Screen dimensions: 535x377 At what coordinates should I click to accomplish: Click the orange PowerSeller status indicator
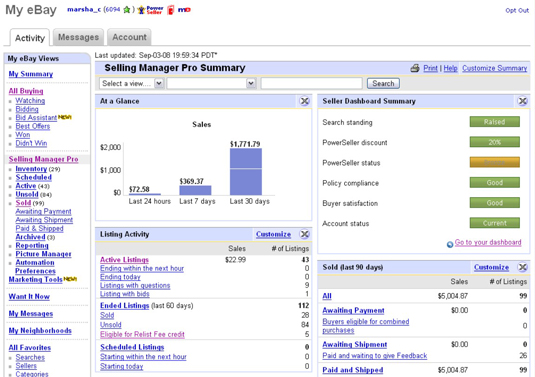click(495, 162)
